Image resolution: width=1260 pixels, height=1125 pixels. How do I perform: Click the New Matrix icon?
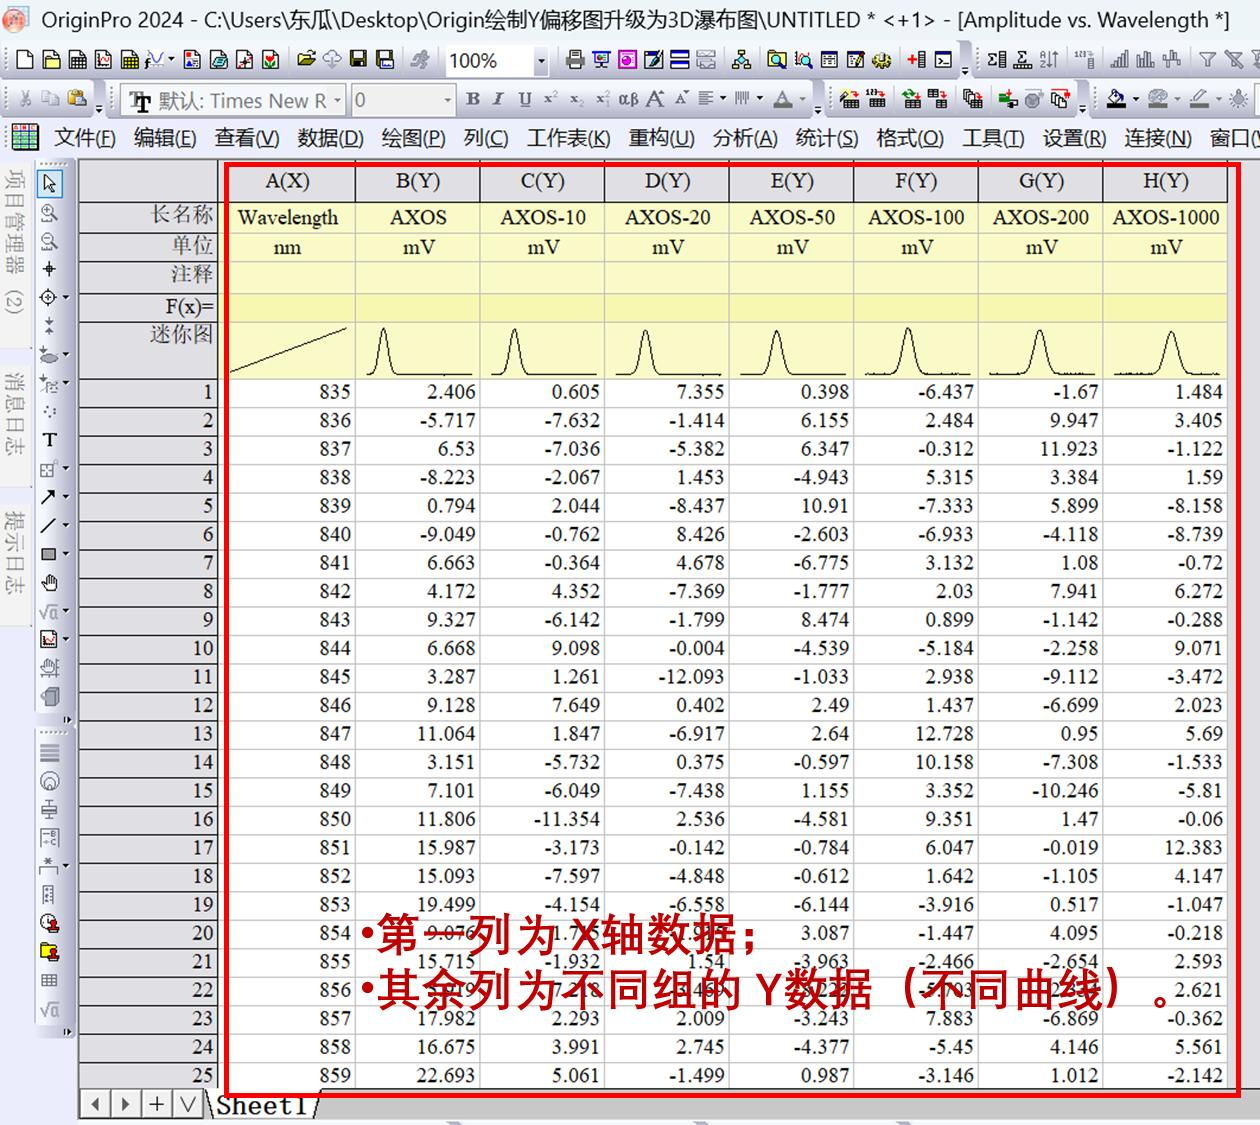click(x=129, y=61)
